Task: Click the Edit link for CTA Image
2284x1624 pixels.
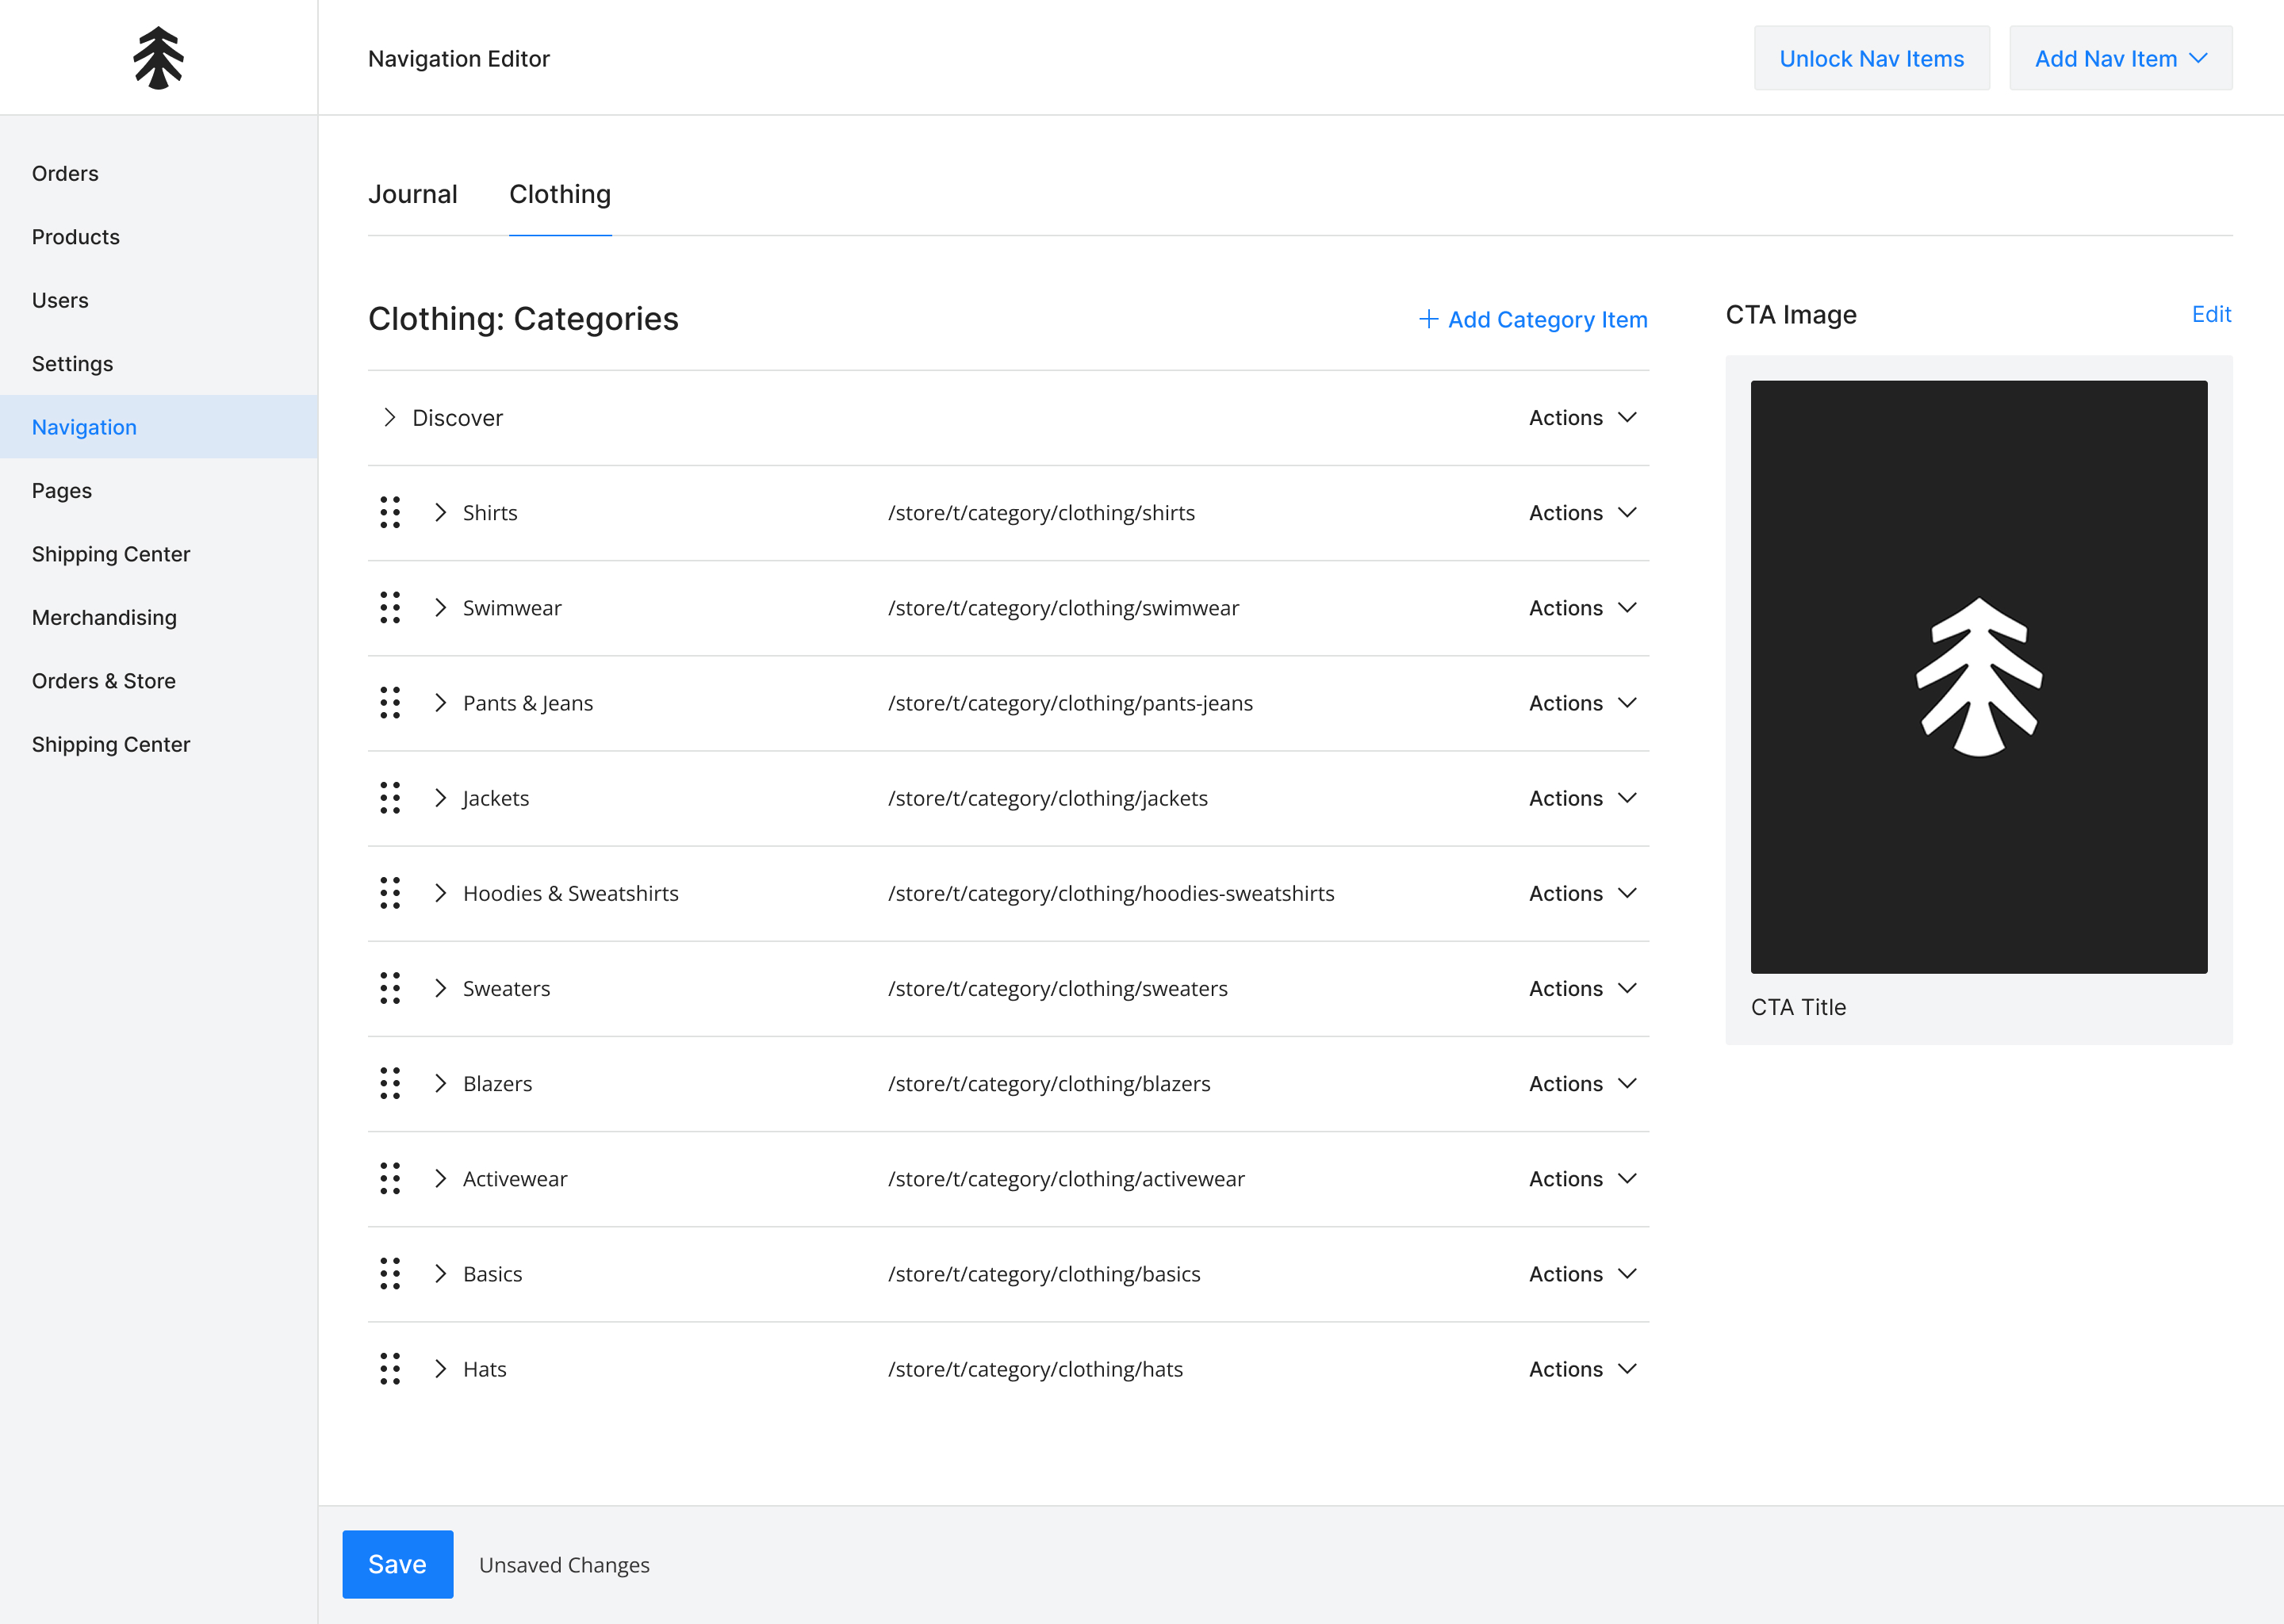Action: point(2210,314)
